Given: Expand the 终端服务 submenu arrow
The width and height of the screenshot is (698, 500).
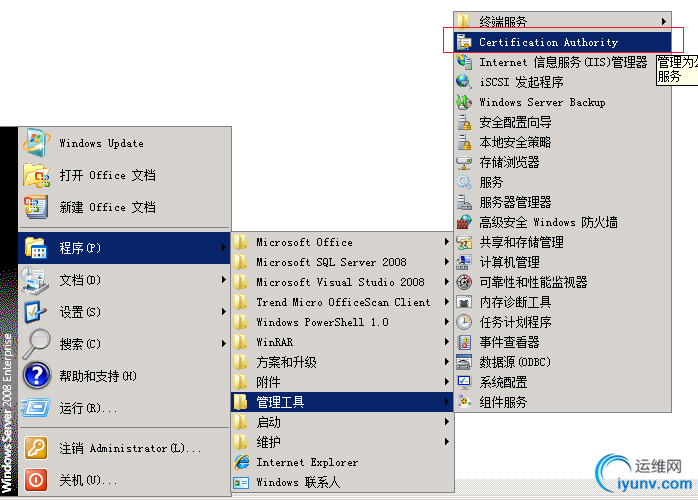Looking at the screenshot, I should [664, 21].
